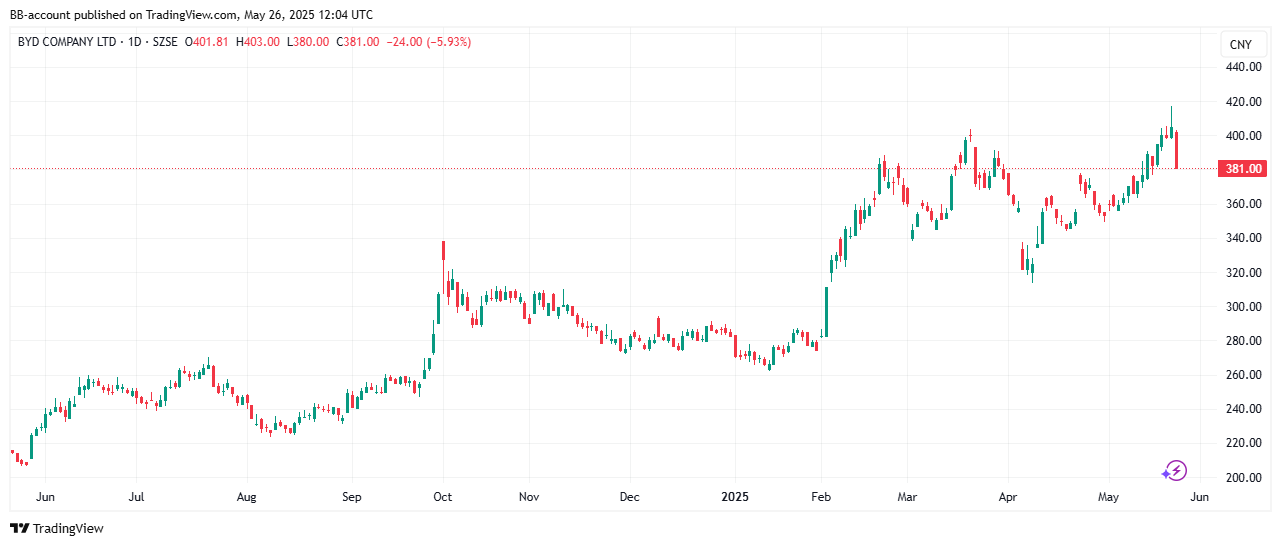Click the BB-account published header text
This screenshot has width=1281, height=546.
[192, 15]
